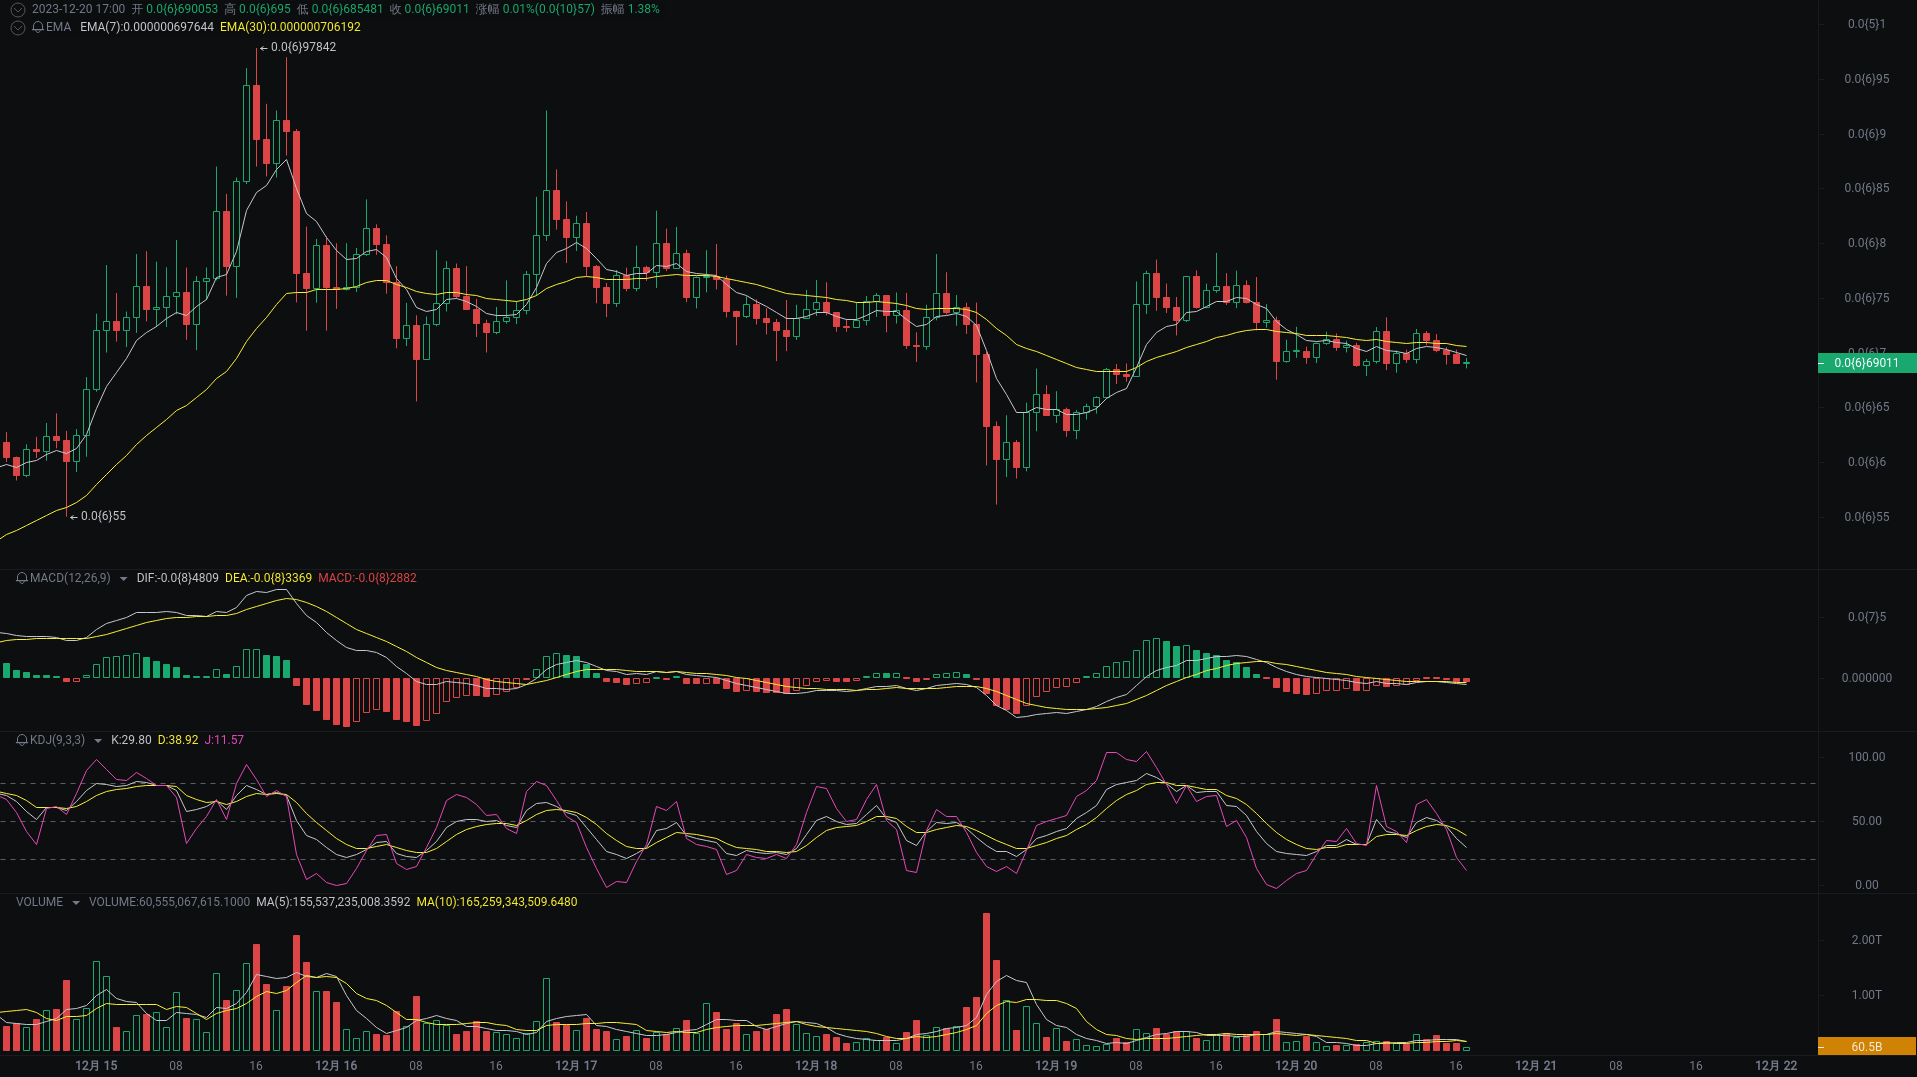Click the 0.0{6}85 price axis label
Screen dimensions: 1917x1077
point(1867,188)
